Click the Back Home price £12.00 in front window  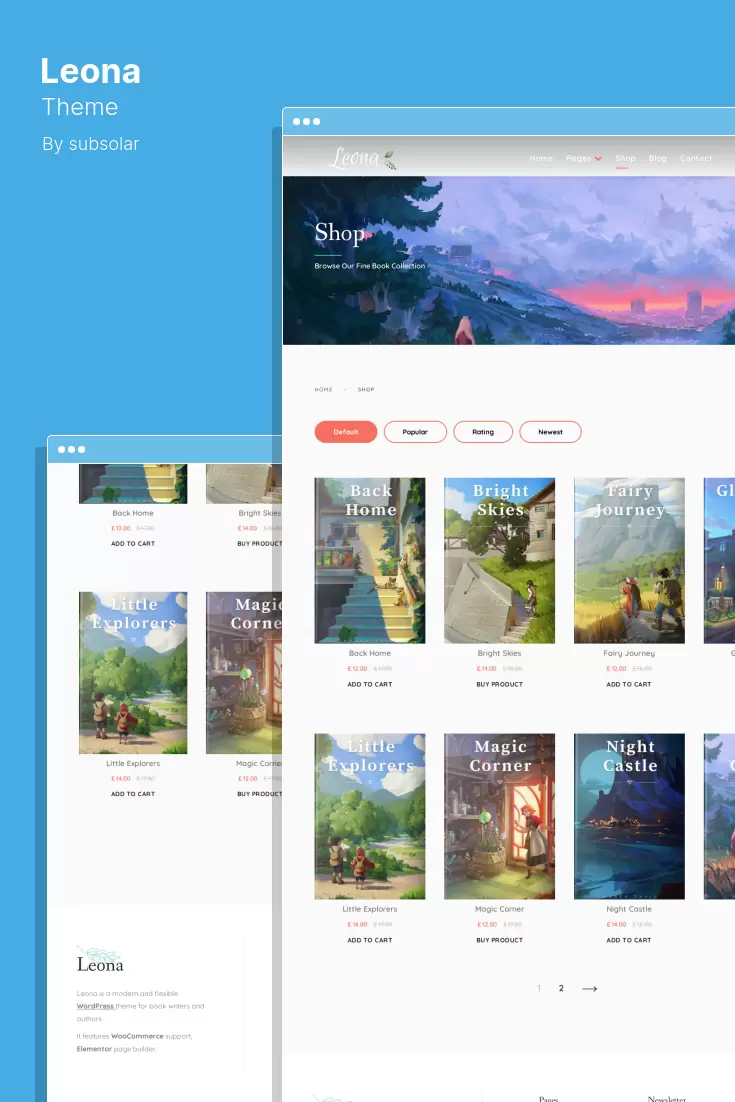[358, 668]
